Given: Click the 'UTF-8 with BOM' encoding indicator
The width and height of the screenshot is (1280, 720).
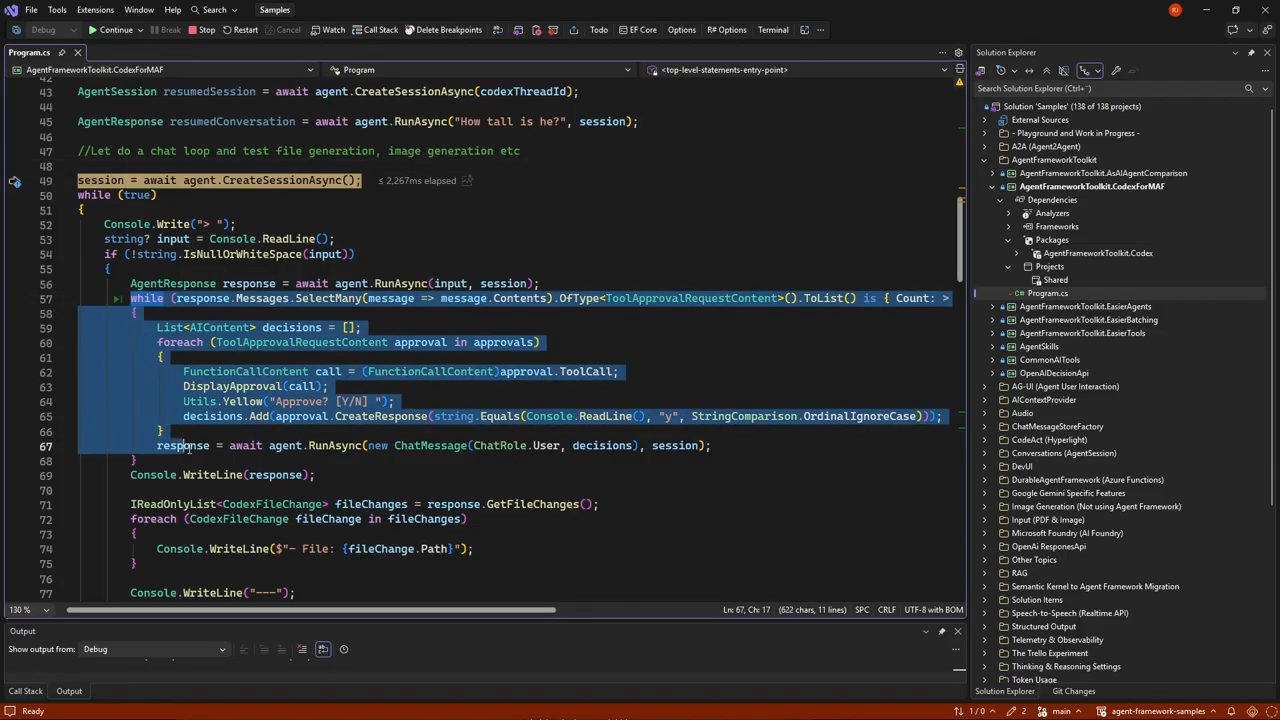Looking at the screenshot, I should 934,610.
